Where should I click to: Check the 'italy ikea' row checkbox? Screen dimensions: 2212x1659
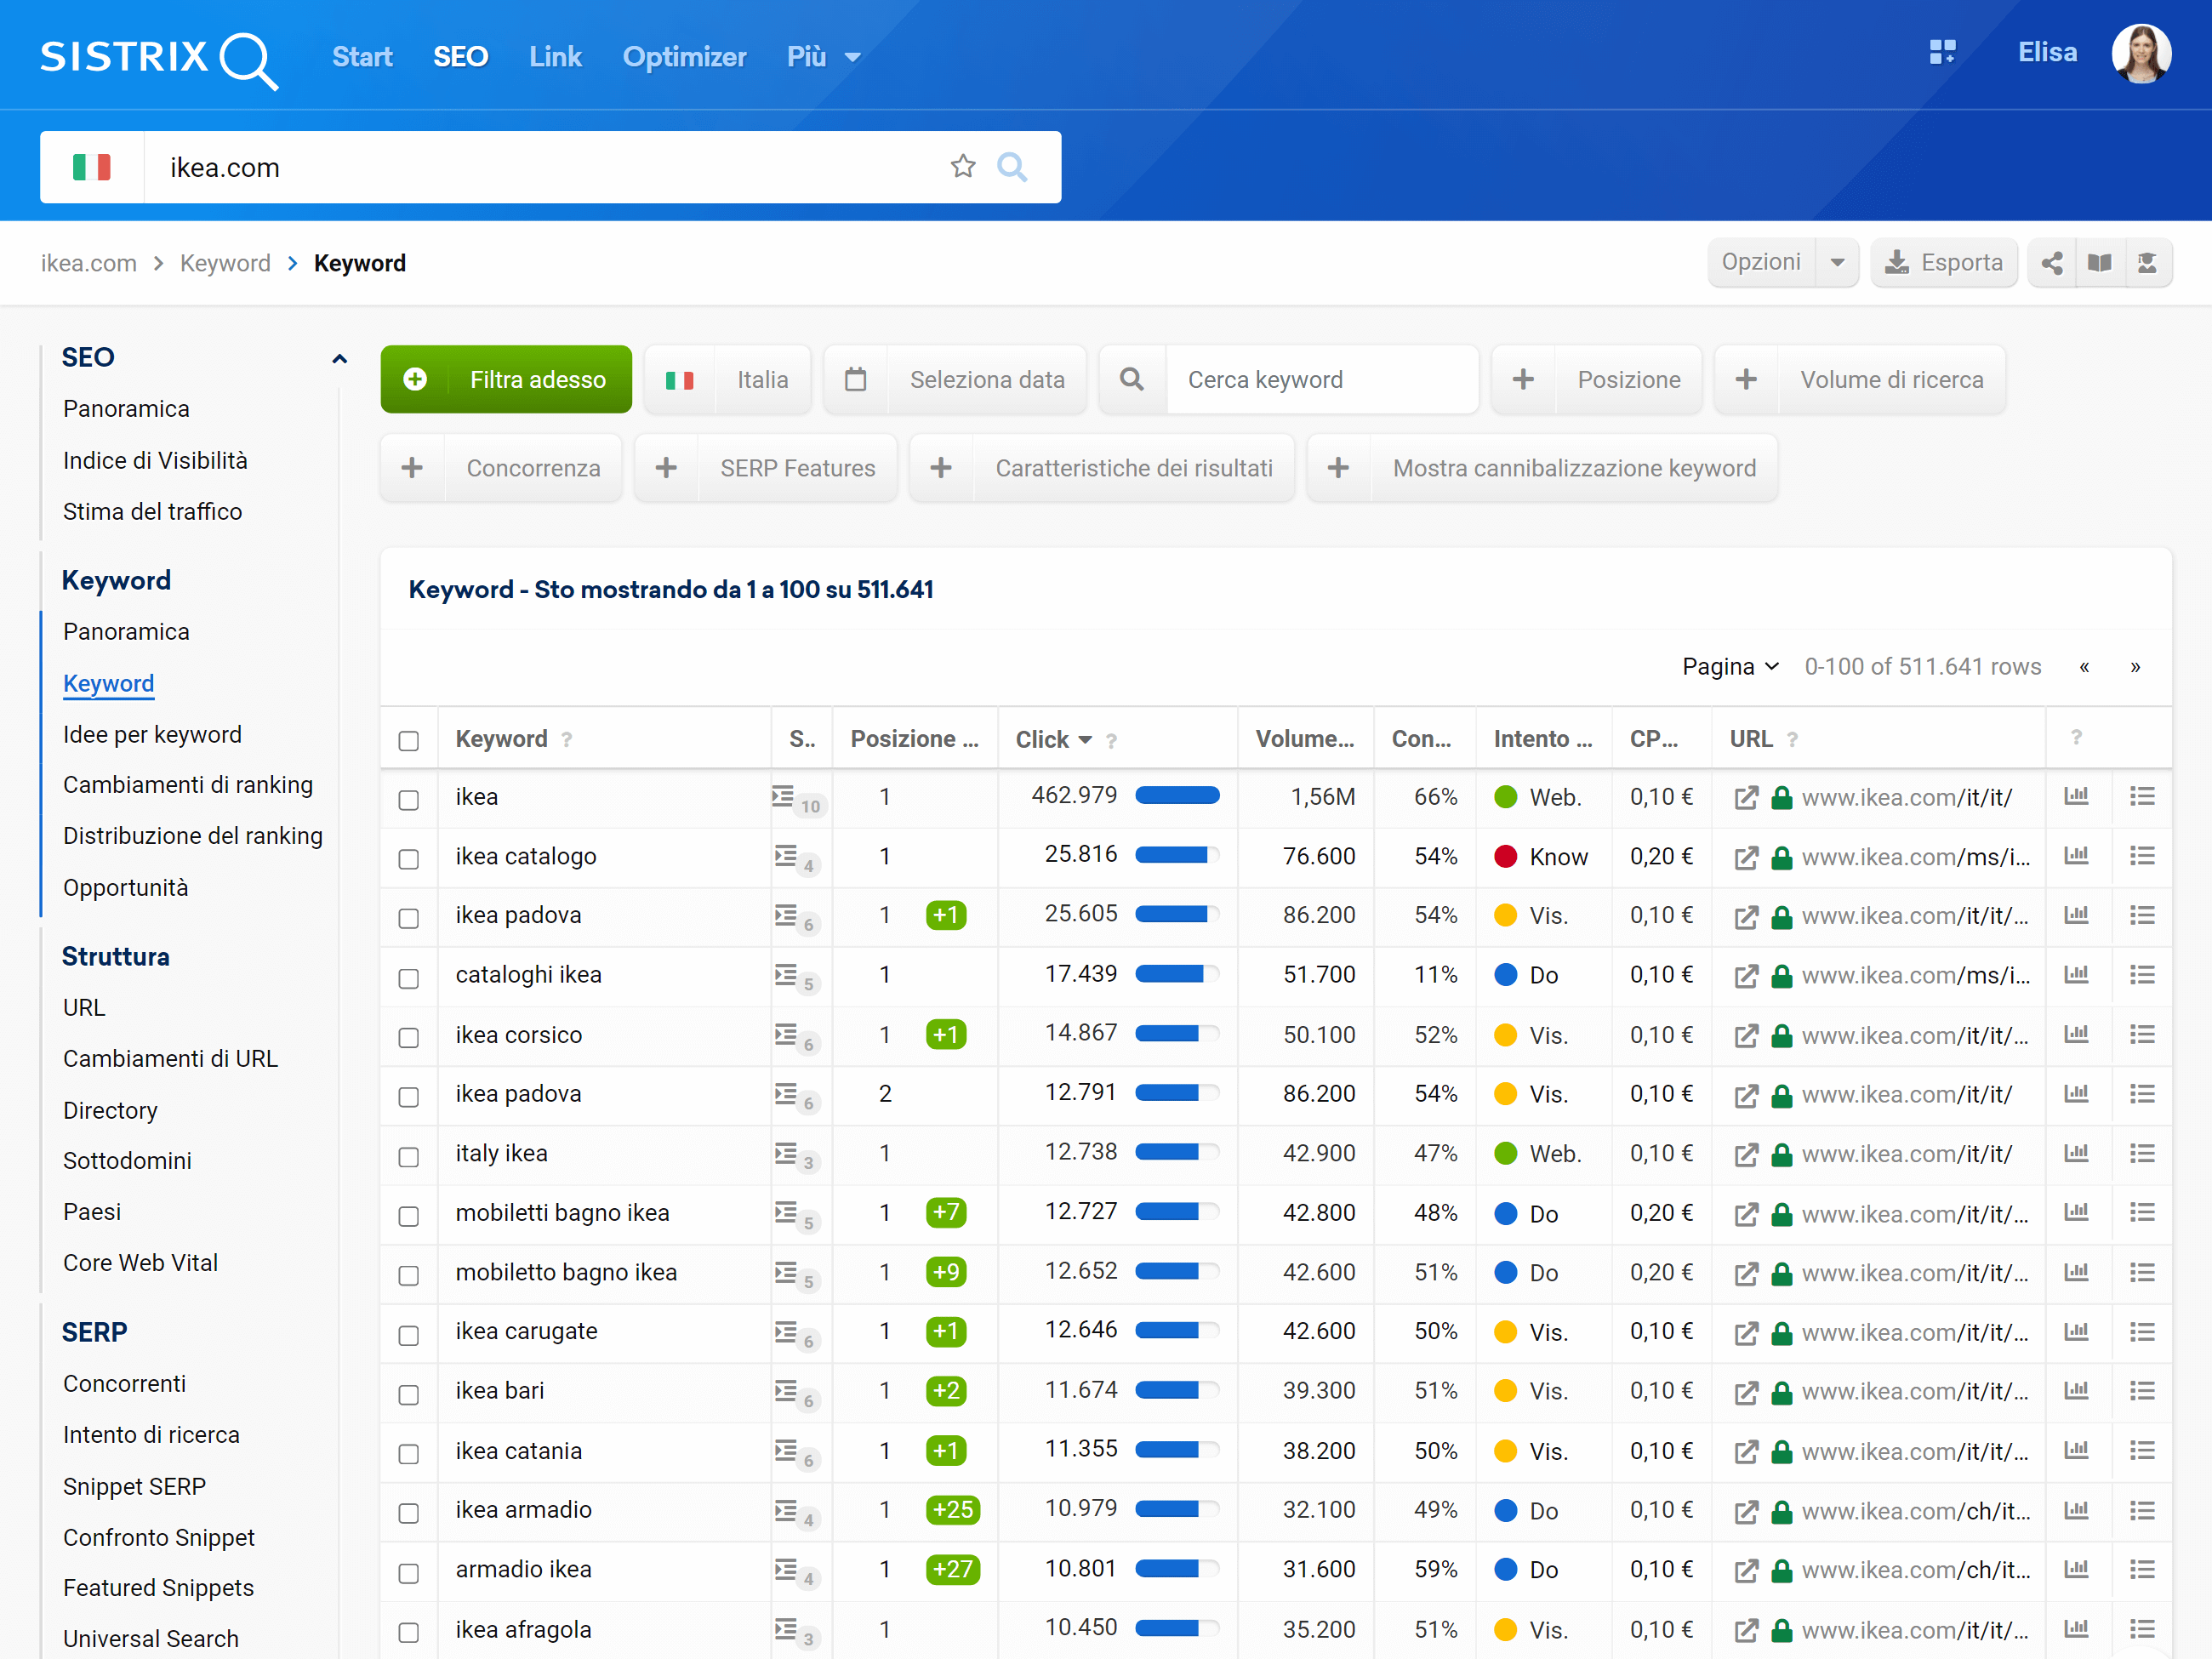point(409,1156)
